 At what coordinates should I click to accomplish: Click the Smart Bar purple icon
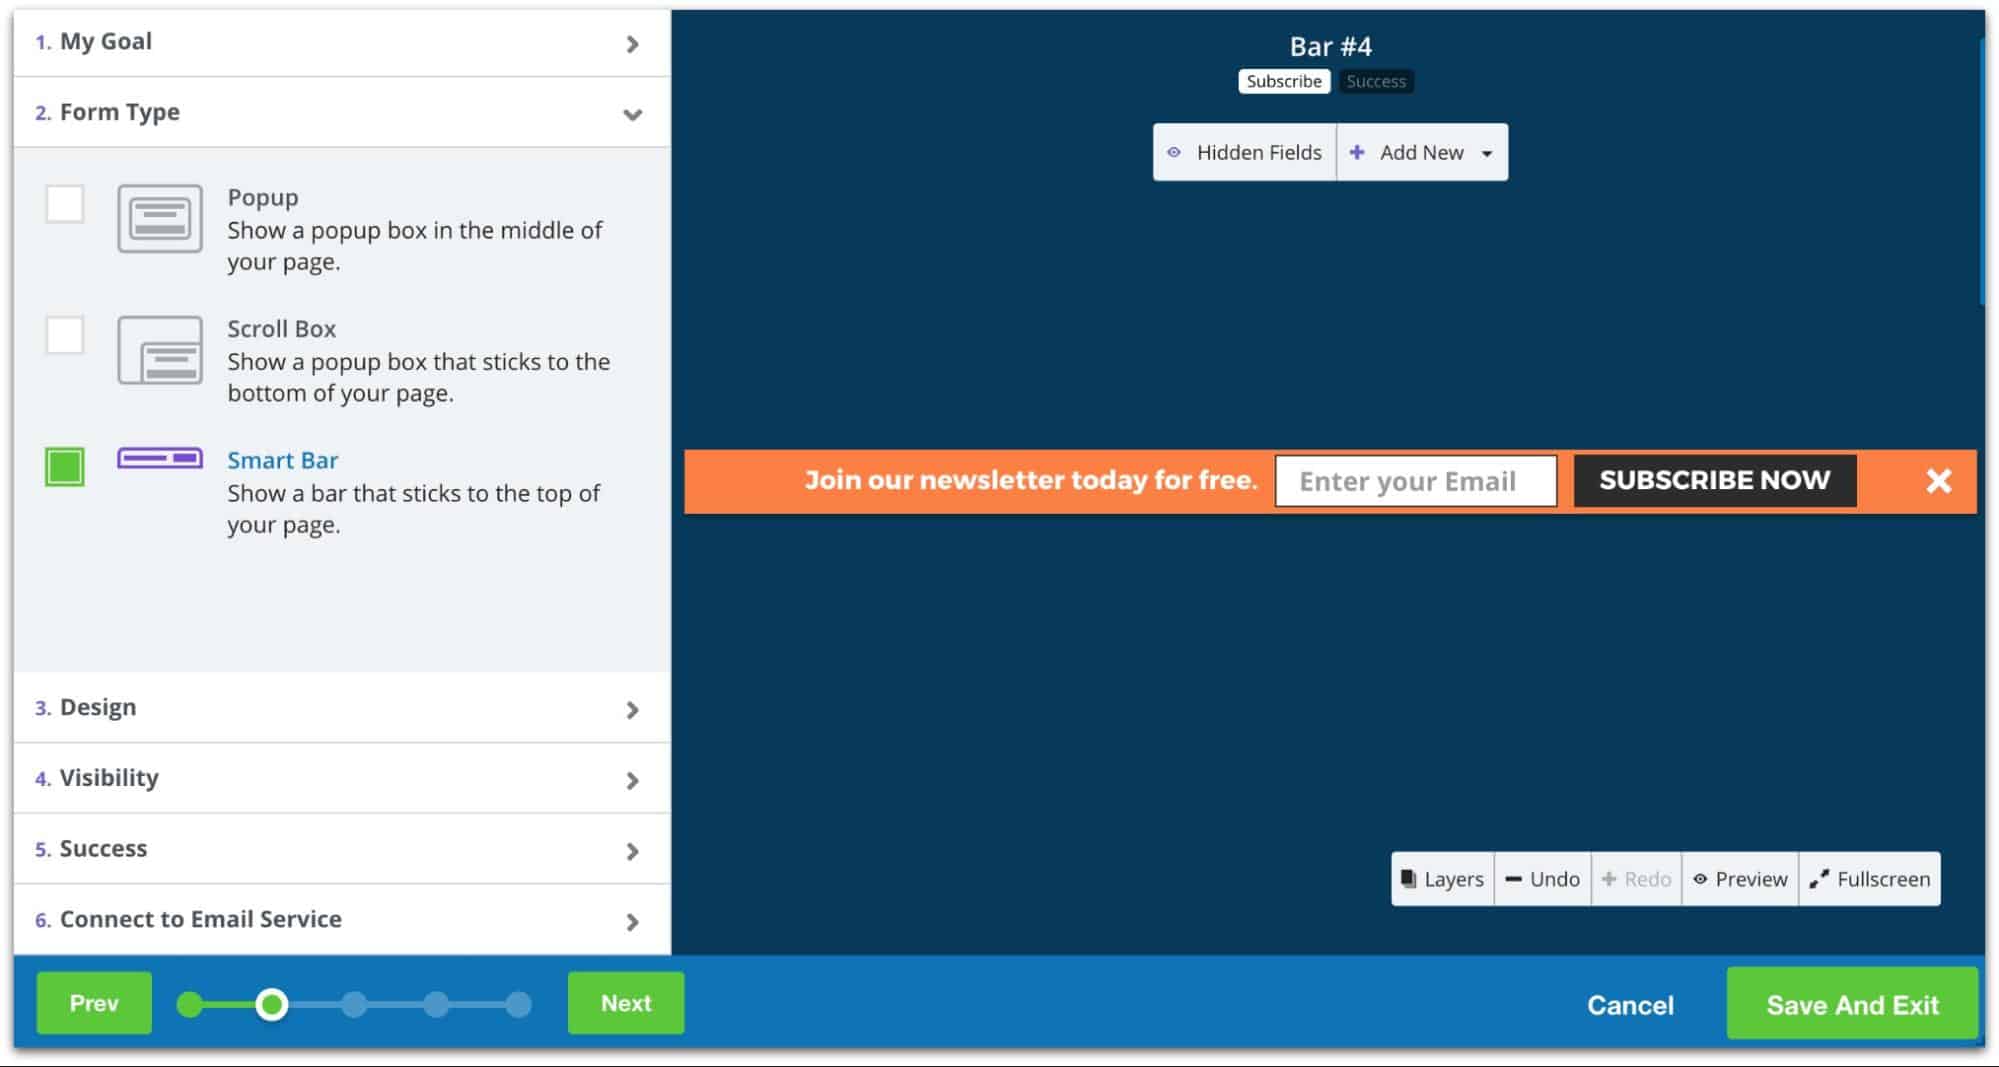coord(160,458)
